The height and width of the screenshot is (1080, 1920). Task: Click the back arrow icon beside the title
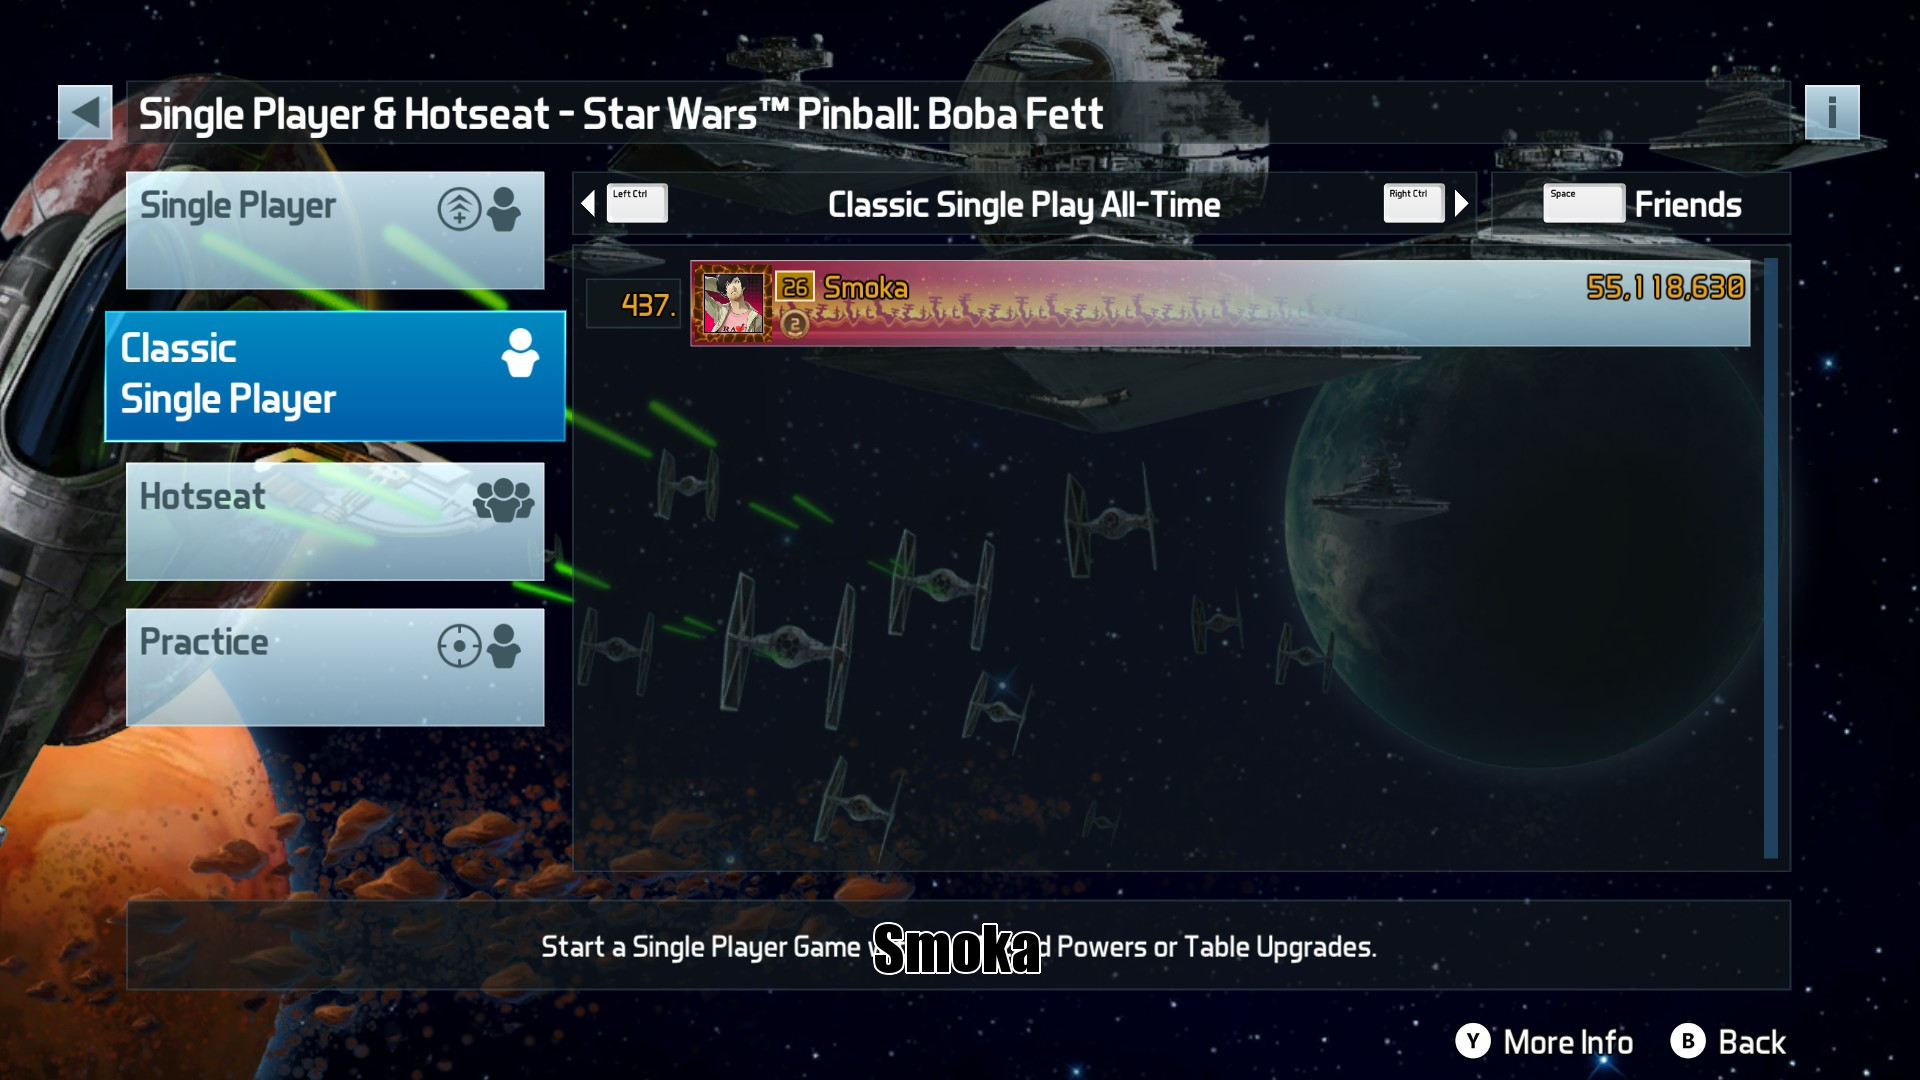(85, 112)
